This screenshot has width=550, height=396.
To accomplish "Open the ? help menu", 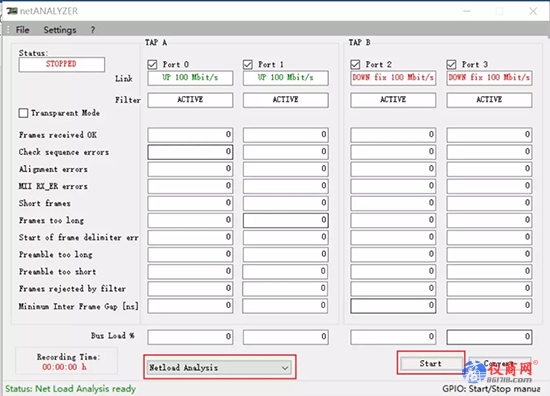I will tap(93, 30).
